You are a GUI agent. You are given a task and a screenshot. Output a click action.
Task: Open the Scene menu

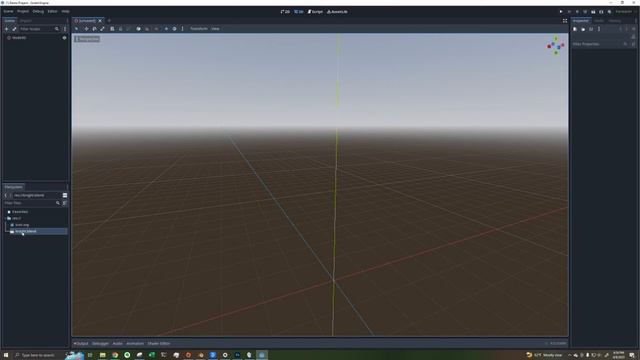pyautogui.click(x=8, y=11)
